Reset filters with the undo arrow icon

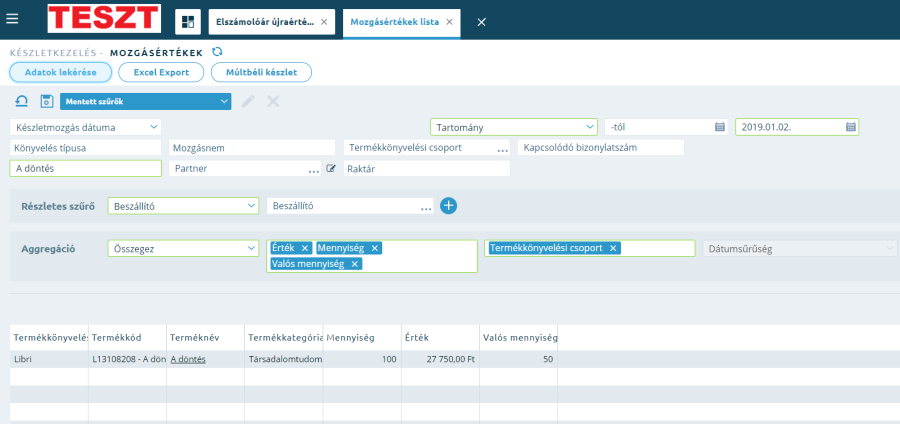pyautogui.click(x=21, y=102)
